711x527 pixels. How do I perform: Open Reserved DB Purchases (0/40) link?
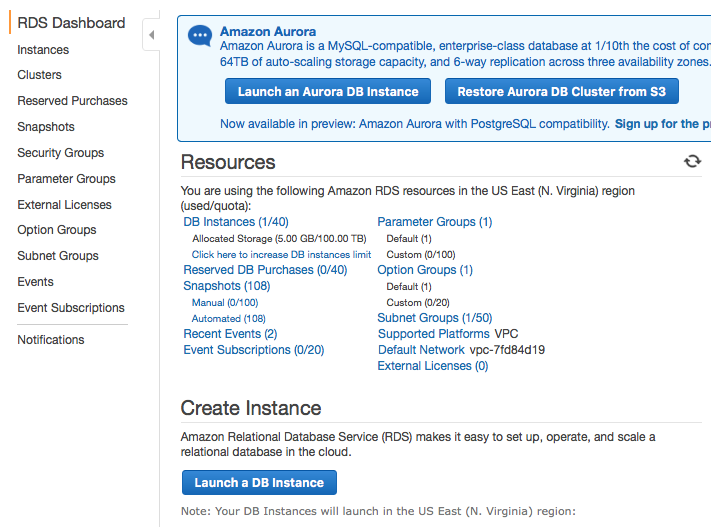click(x=265, y=270)
